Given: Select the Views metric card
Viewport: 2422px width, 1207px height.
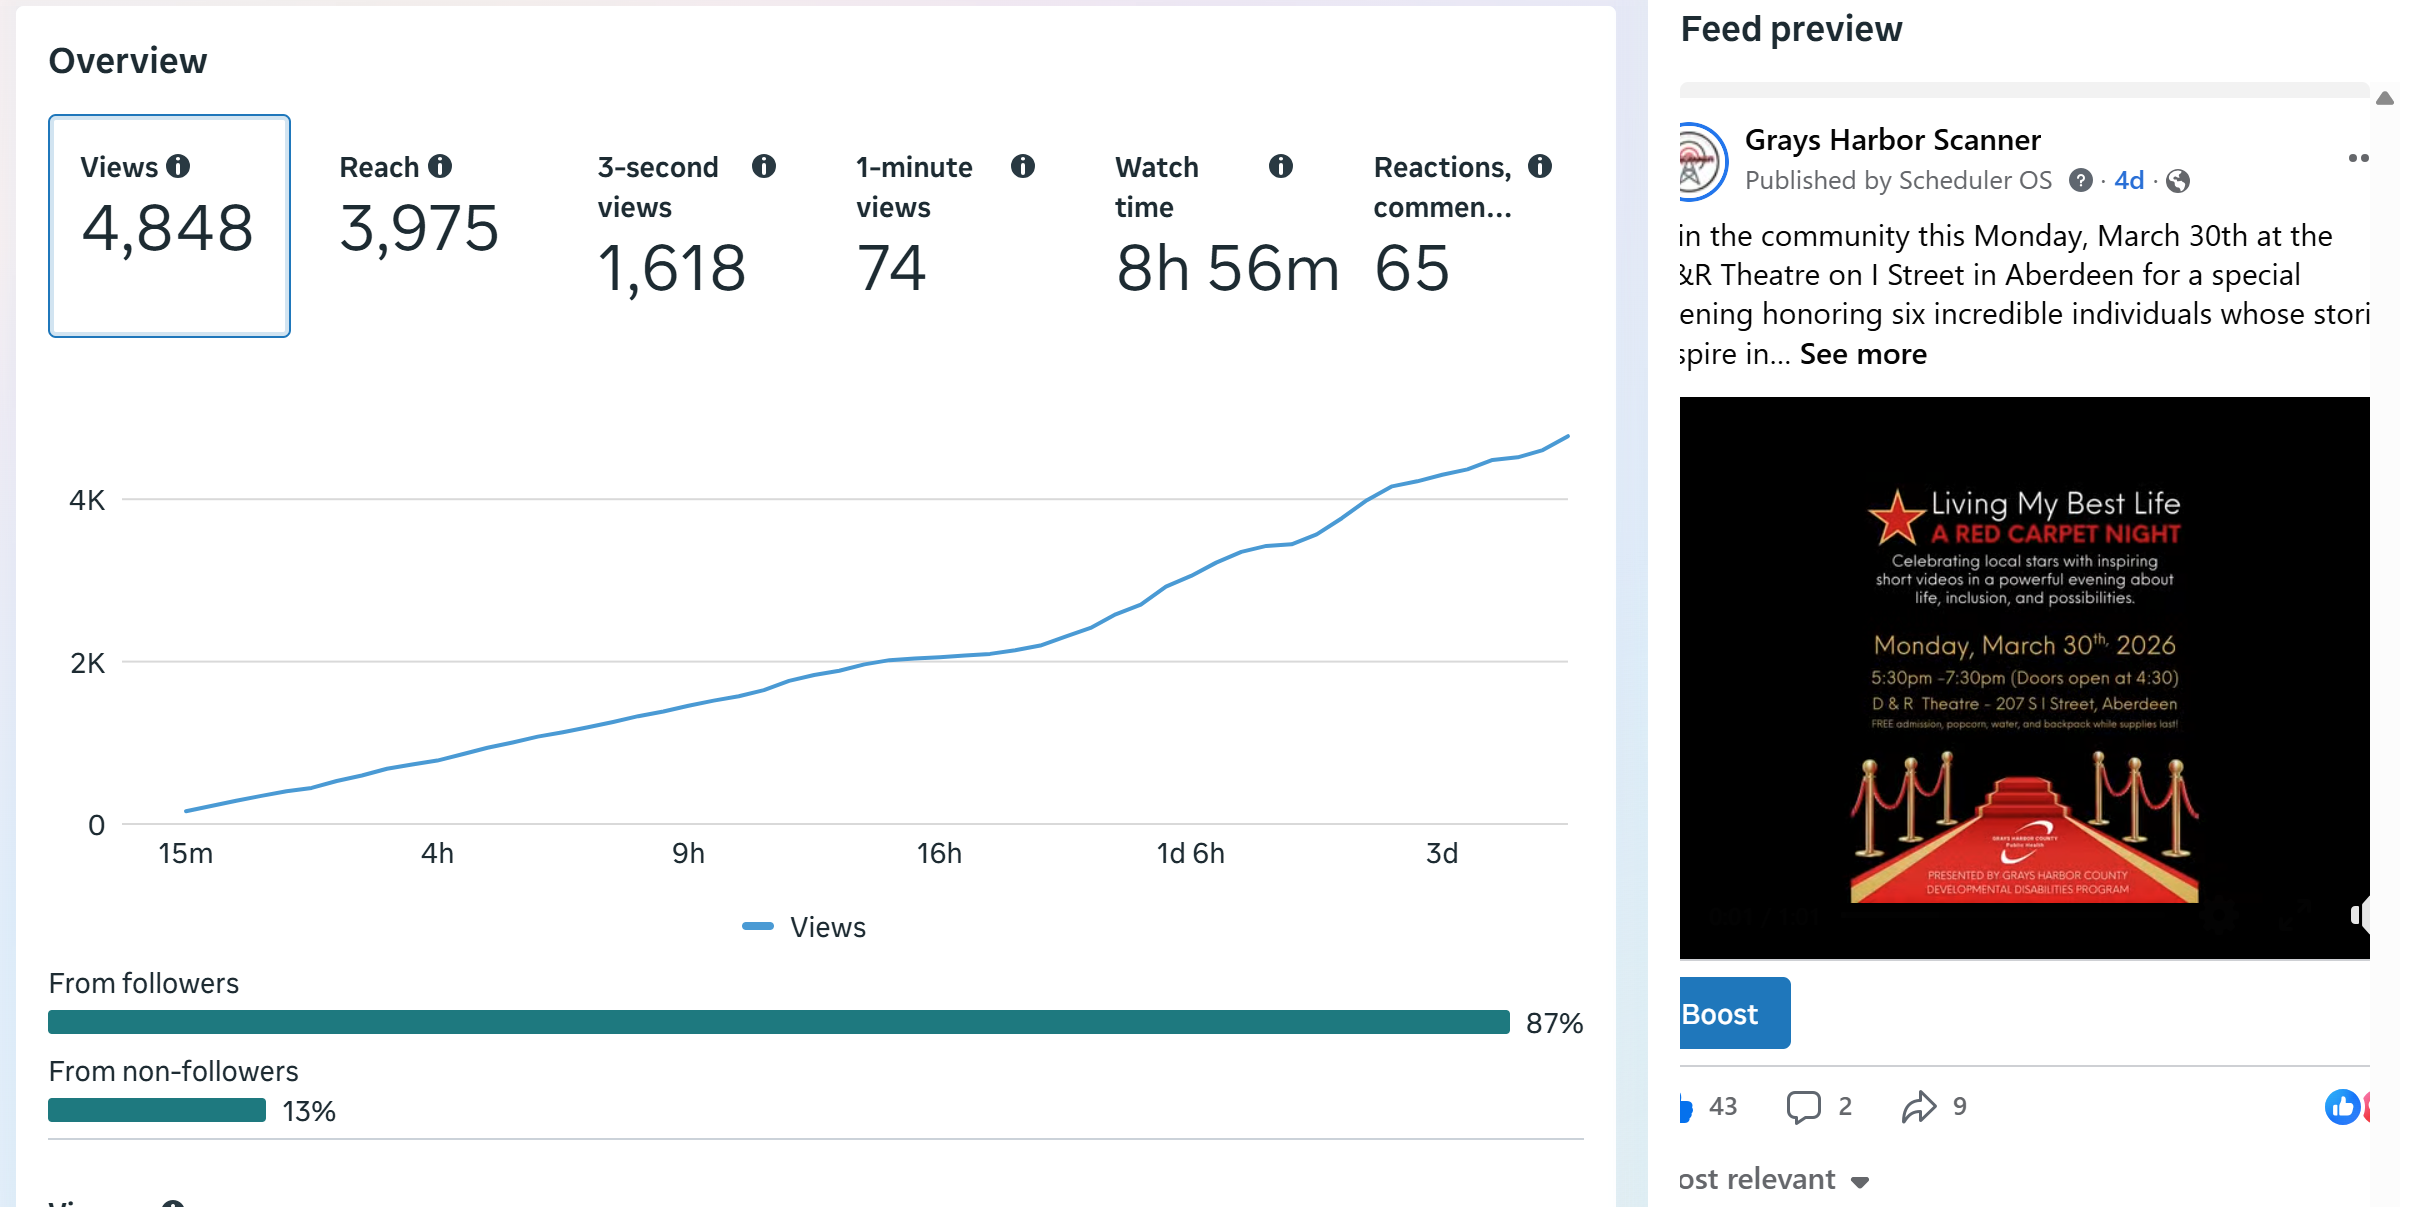Looking at the screenshot, I should click(169, 226).
